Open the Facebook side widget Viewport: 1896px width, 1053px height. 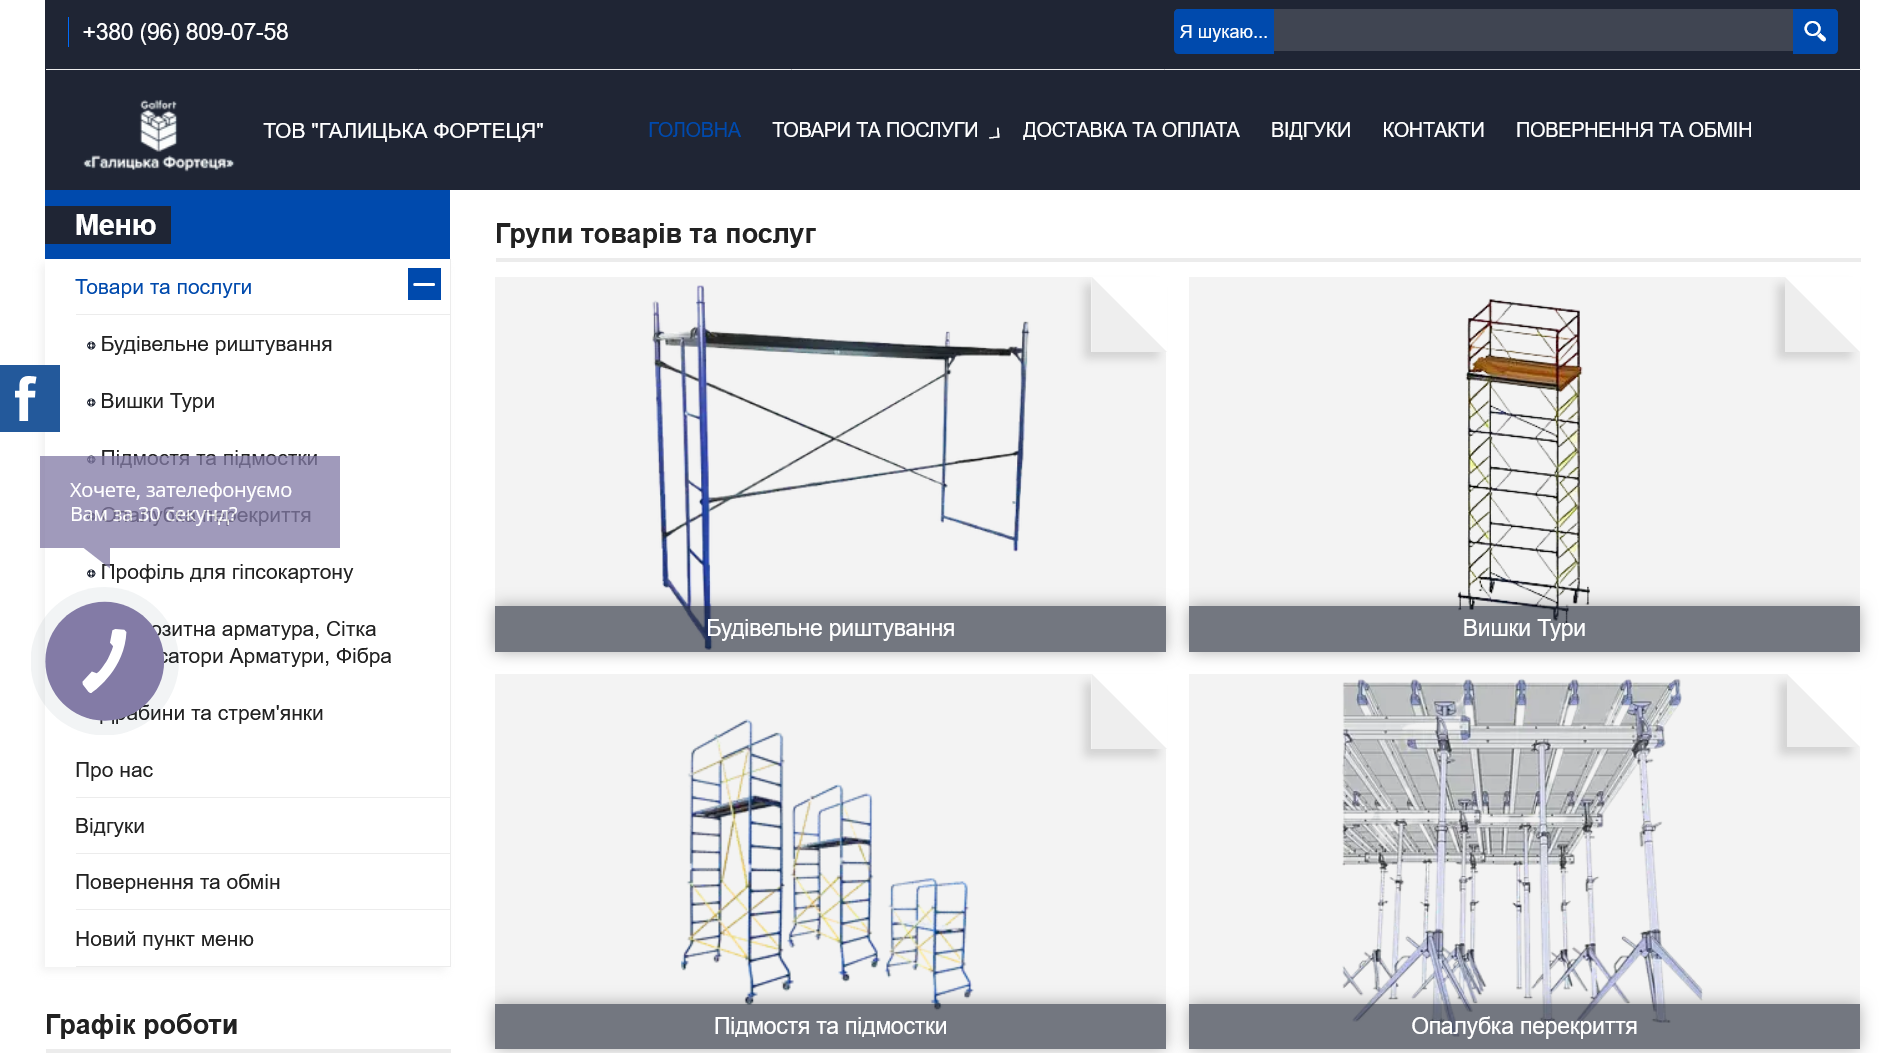click(x=29, y=398)
